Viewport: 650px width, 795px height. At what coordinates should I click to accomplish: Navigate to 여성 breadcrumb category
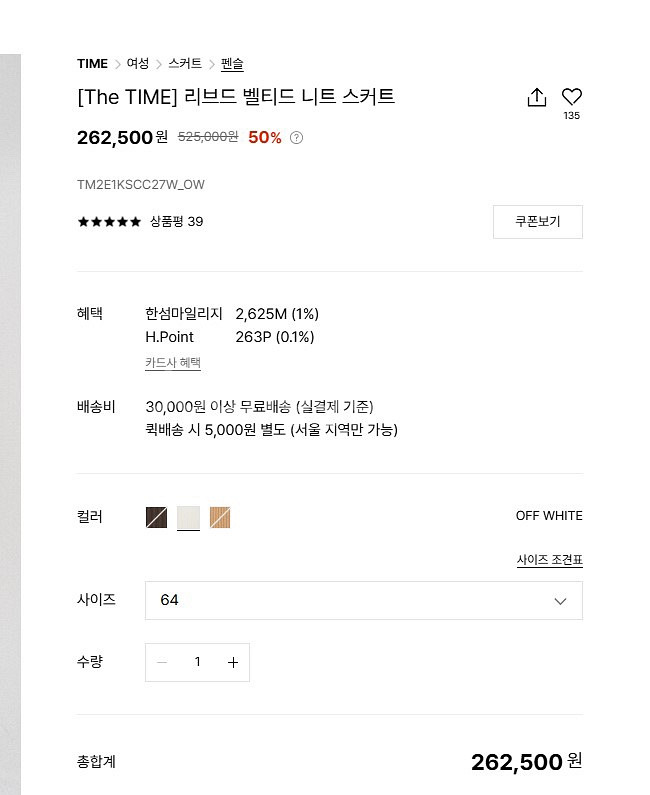point(138,64)
